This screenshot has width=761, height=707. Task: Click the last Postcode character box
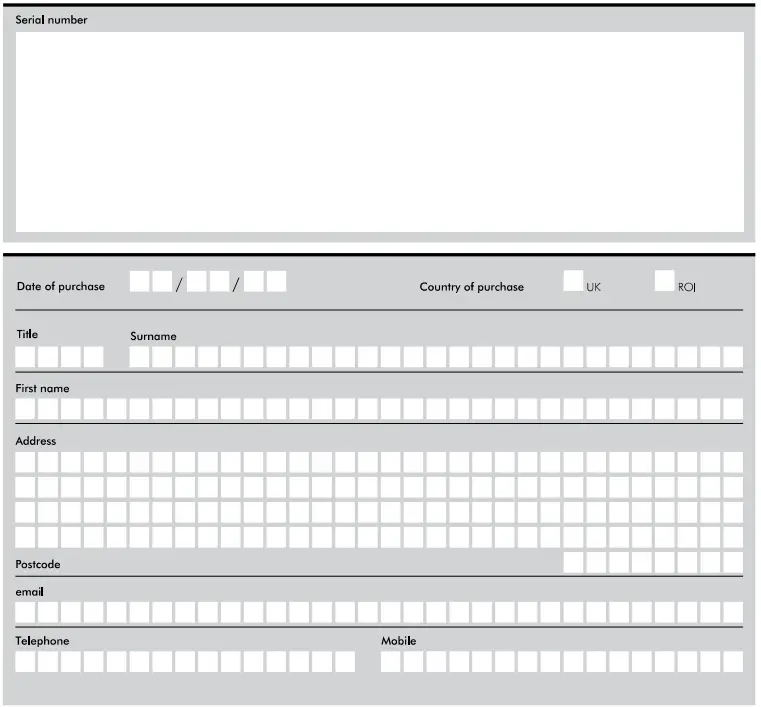pyautogui.click(x=733, y=562)
